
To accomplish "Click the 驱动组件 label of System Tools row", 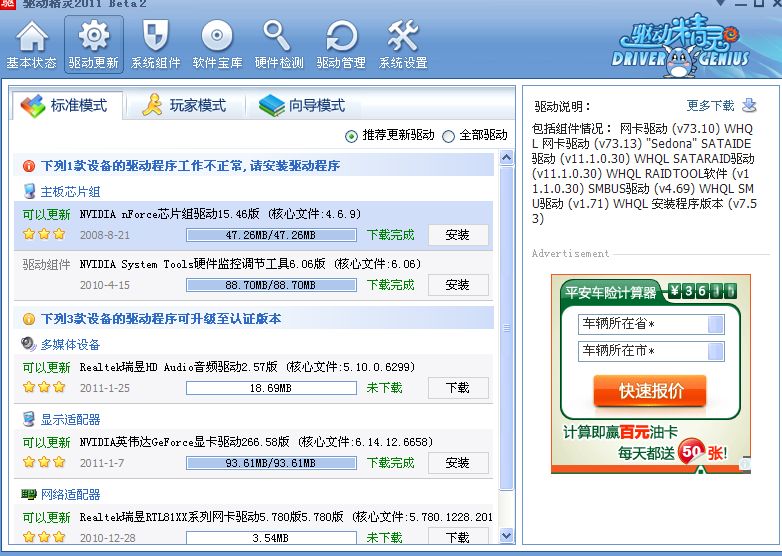I will (46, 264).
